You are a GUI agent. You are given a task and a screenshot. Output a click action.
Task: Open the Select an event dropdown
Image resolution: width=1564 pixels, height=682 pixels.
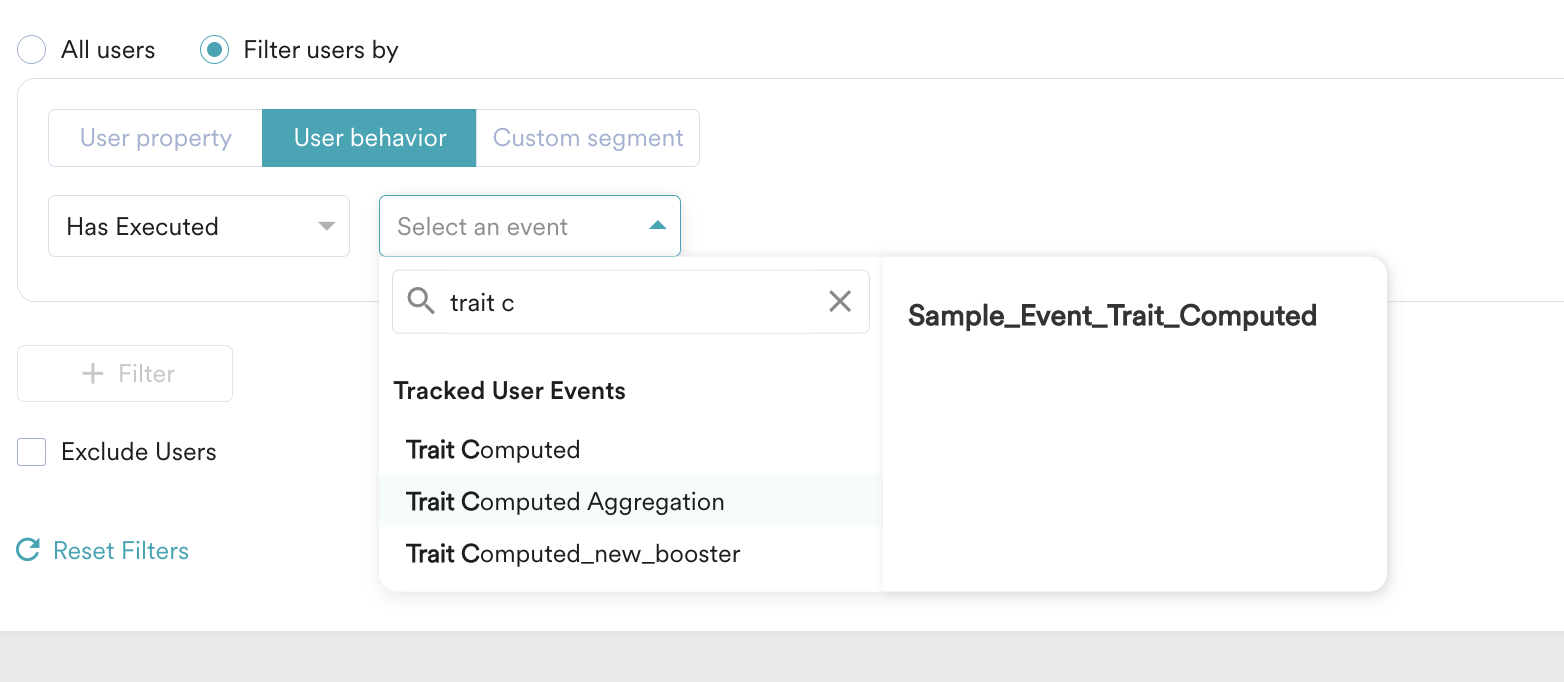click(530, 226)
